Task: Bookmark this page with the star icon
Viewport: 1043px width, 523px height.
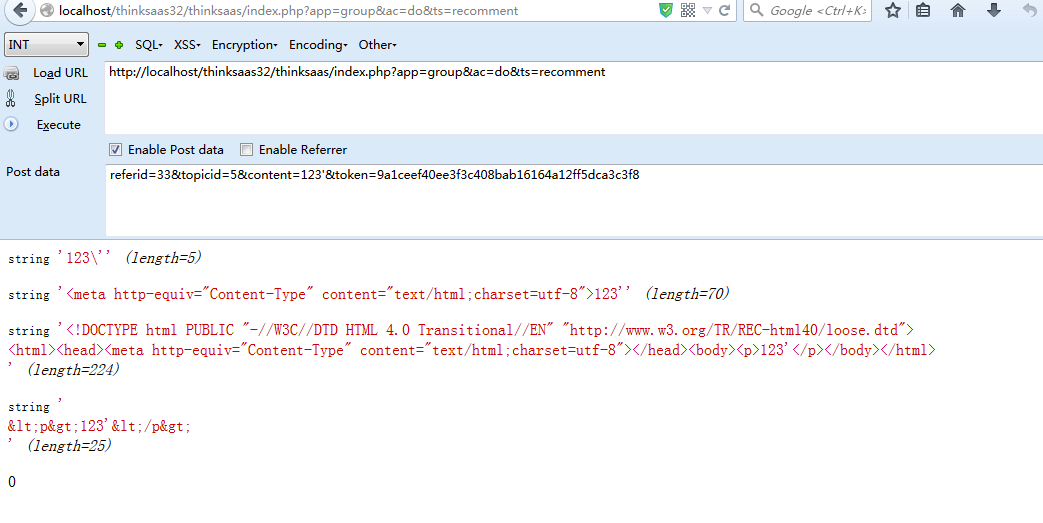Action: [x=893, y=10]
